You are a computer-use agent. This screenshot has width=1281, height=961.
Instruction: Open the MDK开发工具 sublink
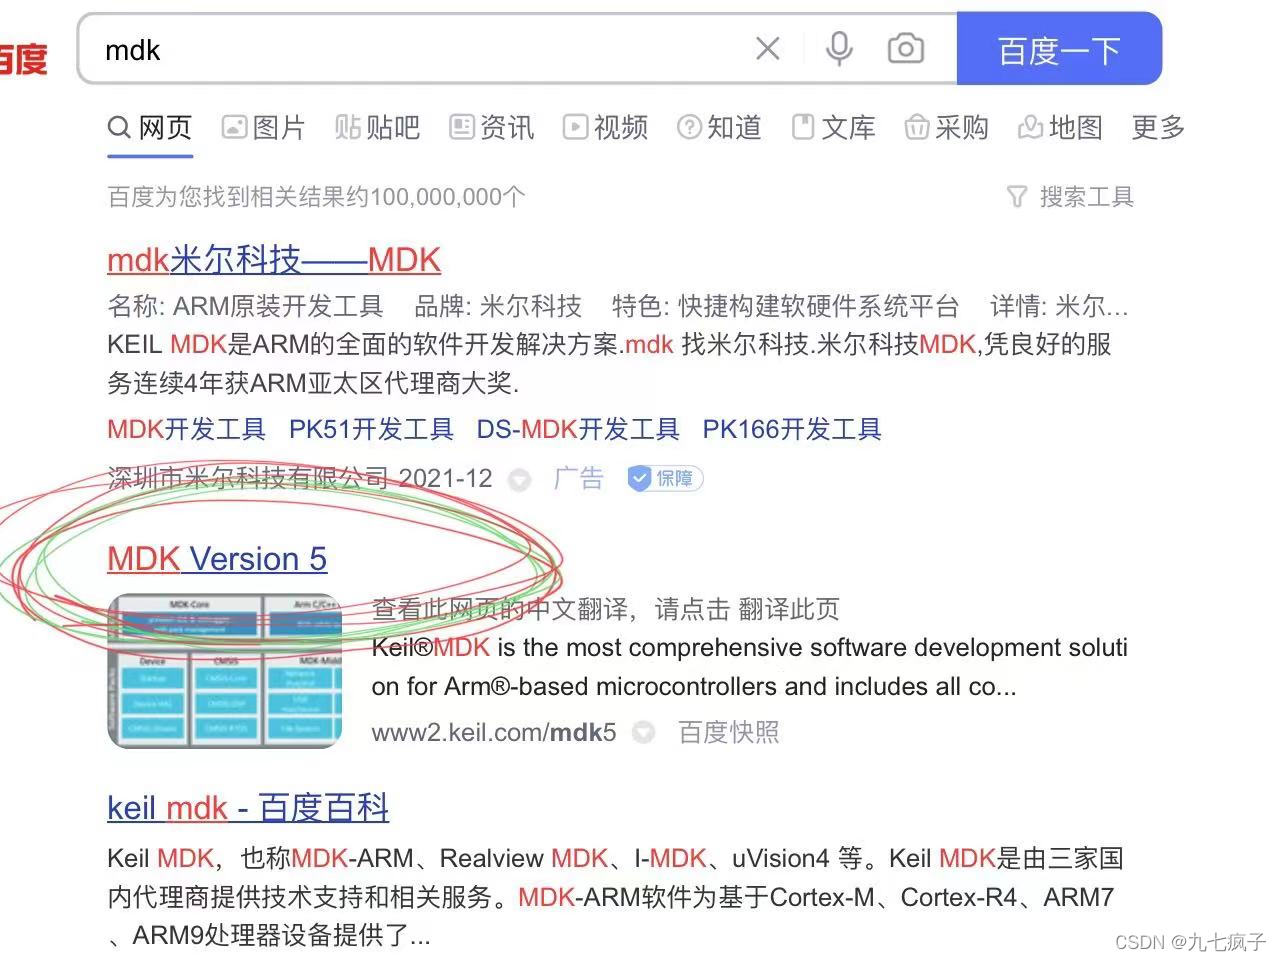point(186,429)
